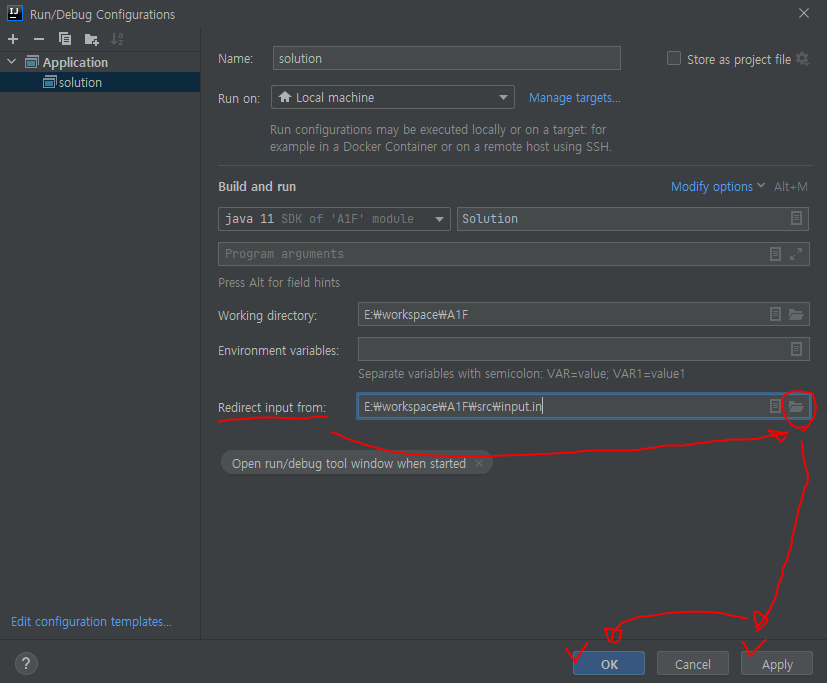Browse main class list icon in Solution field
Screen dimensions: 827x683
[796, 218]
